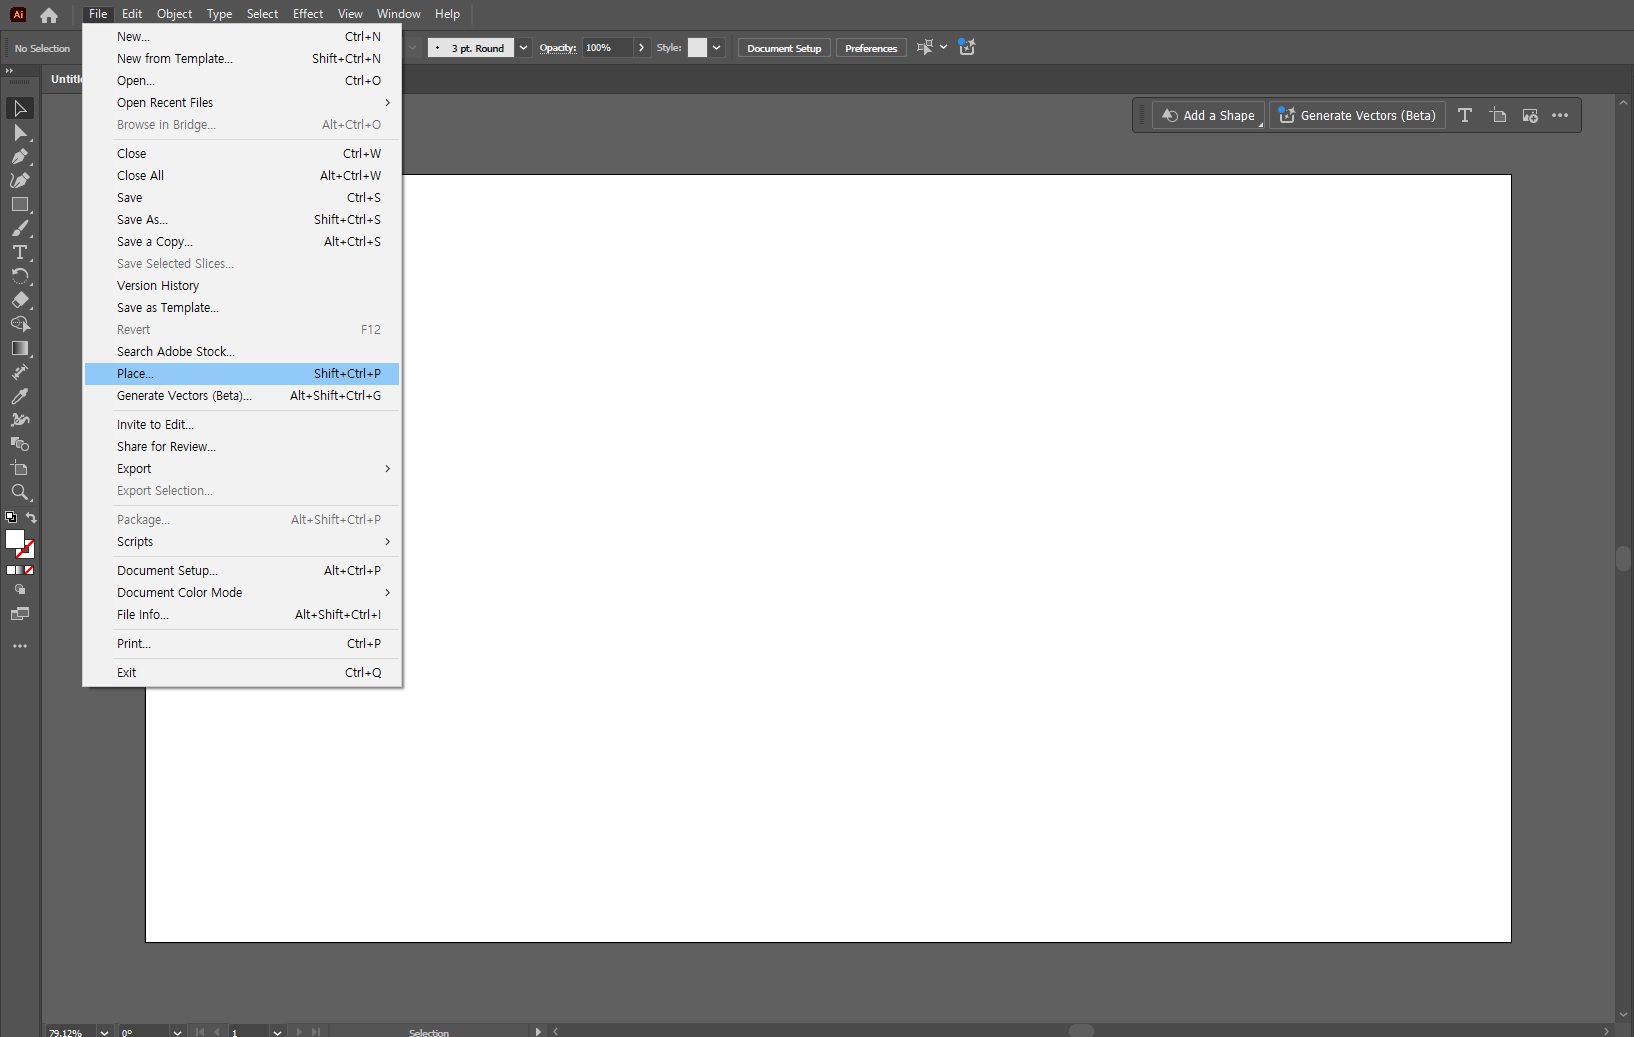Open Edit Toolbar three dots
This screenshot has height=1037, width=1634.
(20, 646)
